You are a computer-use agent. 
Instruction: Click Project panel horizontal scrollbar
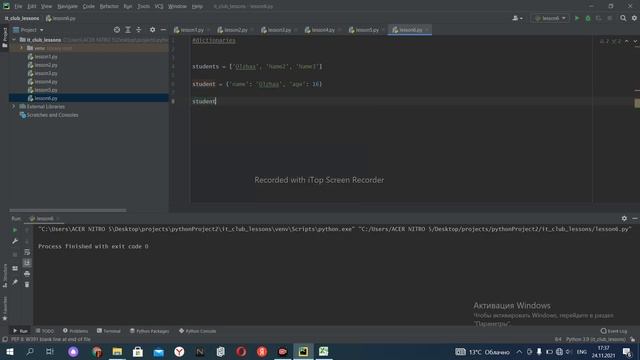click(68, 210)
